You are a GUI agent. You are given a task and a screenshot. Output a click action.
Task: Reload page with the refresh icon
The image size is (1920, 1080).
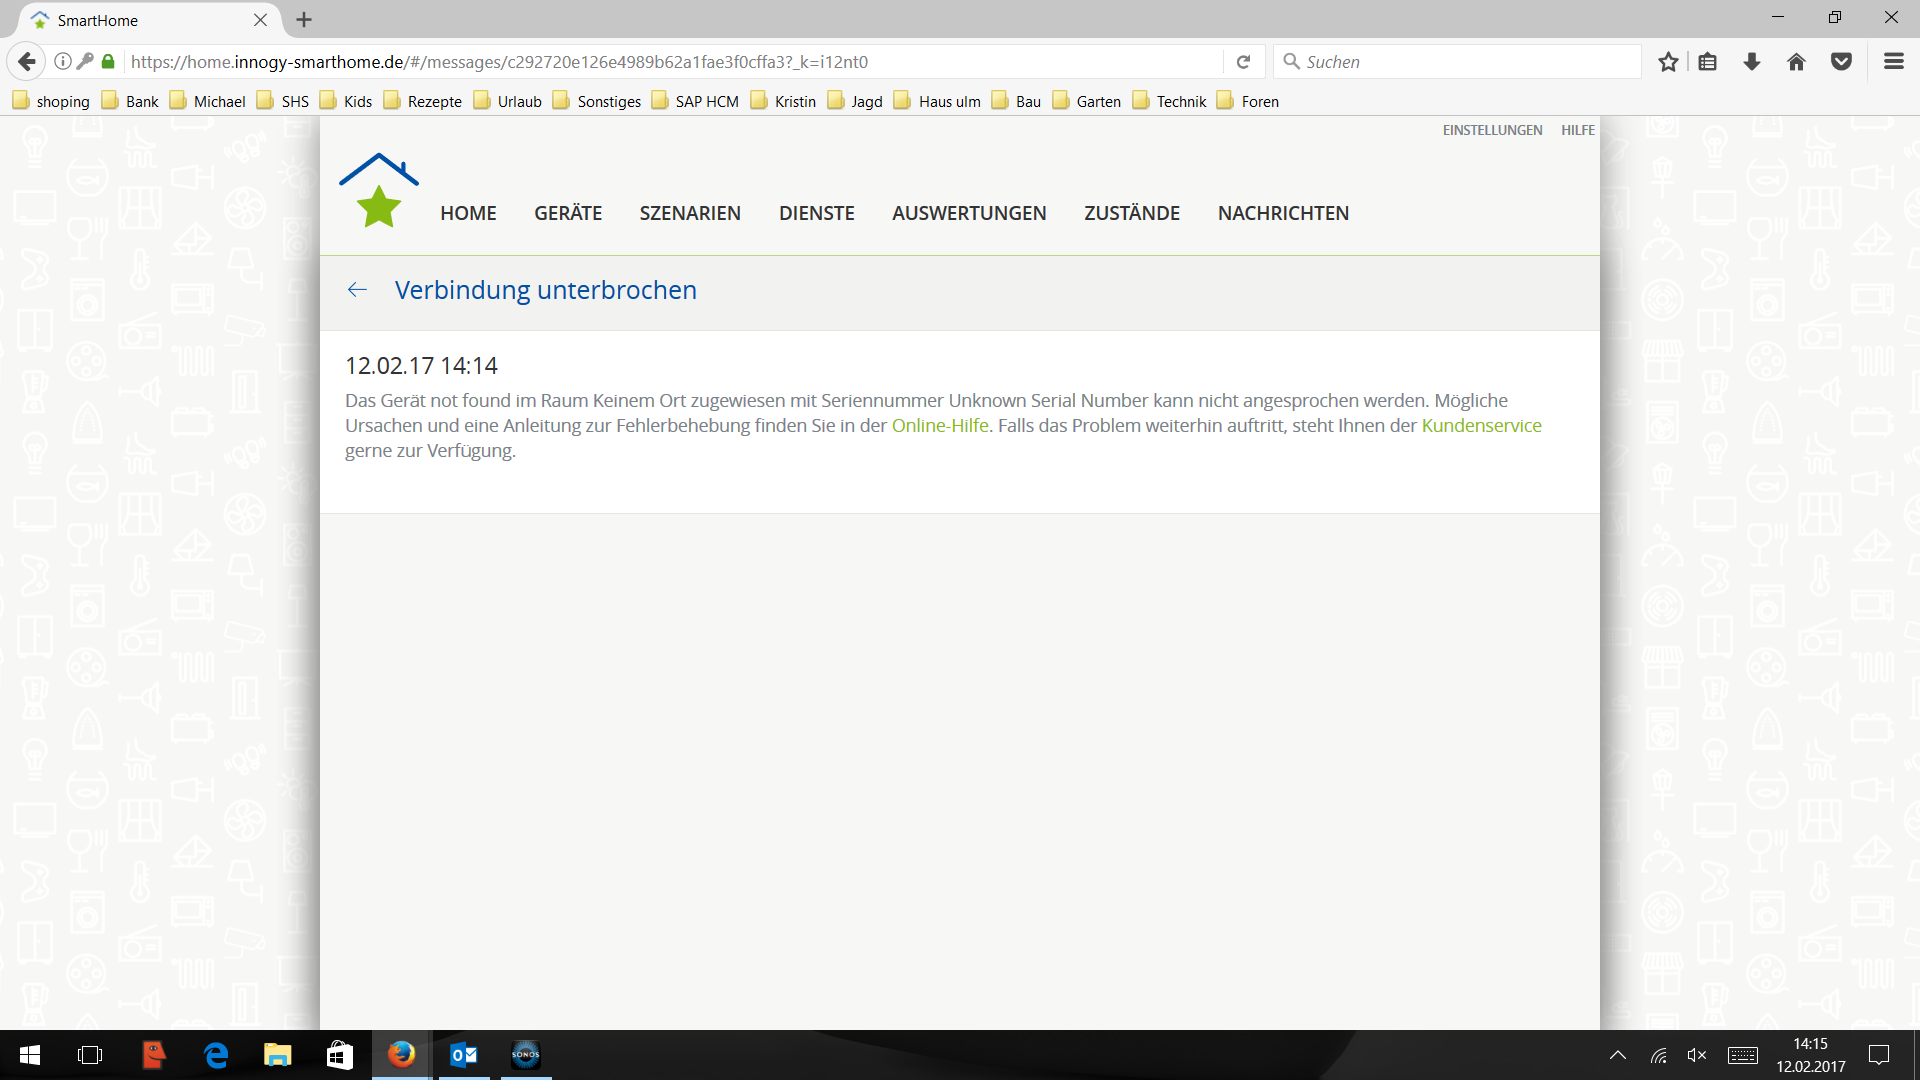pos(1243,62)
